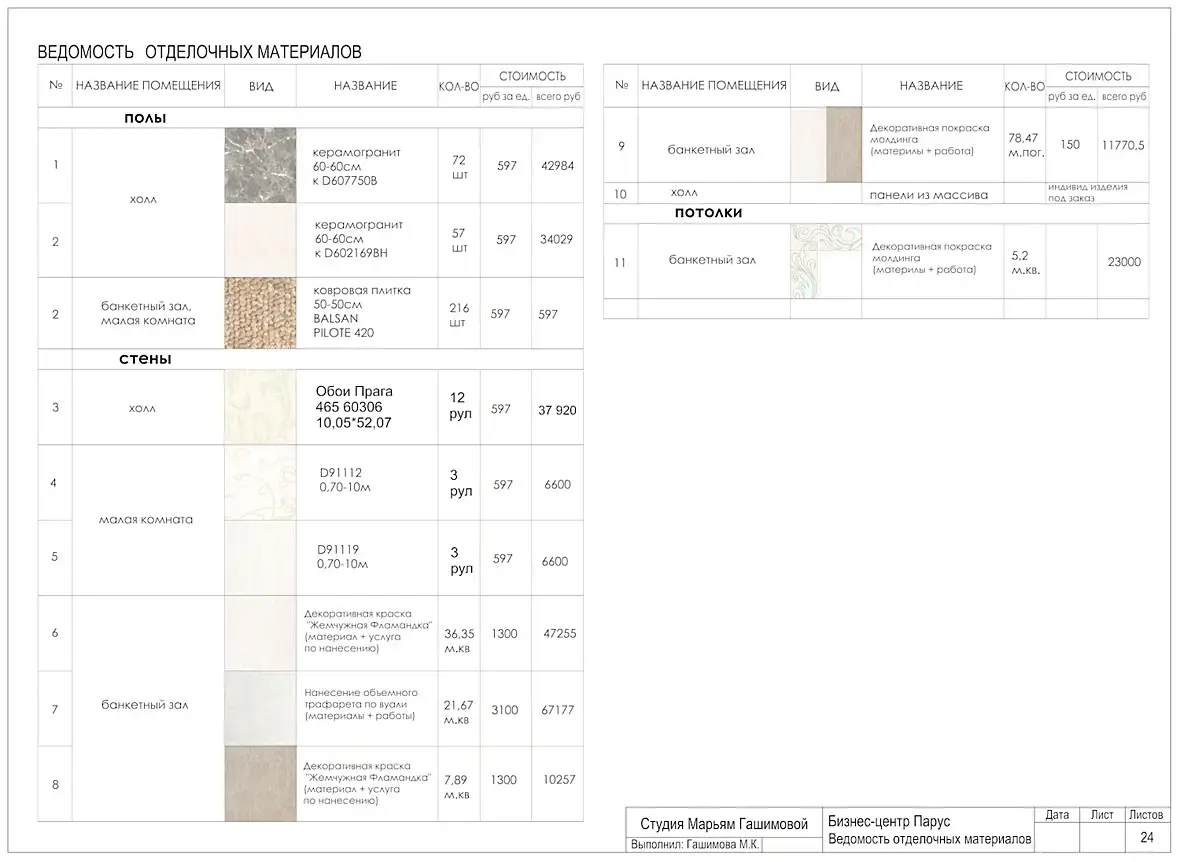The height and width of the screenshot is (862, 1180).
Task: Click the taupe paint swatch in row 8
Action: point(260,784)
